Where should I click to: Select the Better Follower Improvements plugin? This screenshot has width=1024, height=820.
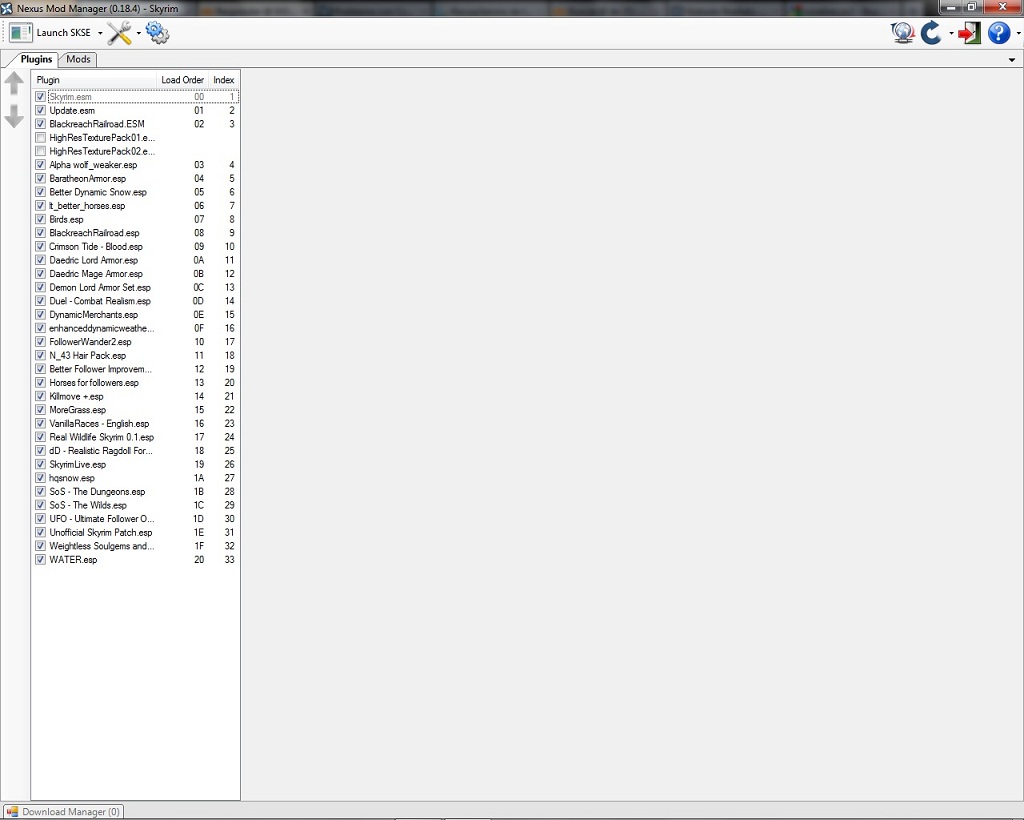pyautogui.click(x=136, y=369)
